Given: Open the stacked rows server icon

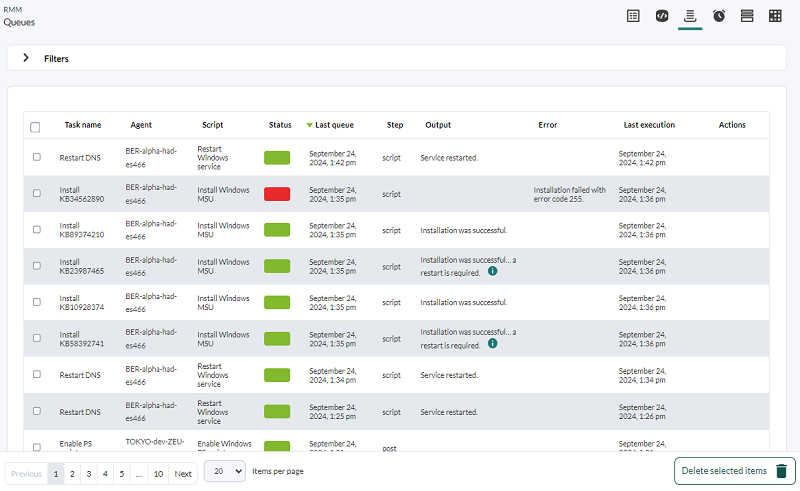Looking at the screenshot, I should click(747, 16).
